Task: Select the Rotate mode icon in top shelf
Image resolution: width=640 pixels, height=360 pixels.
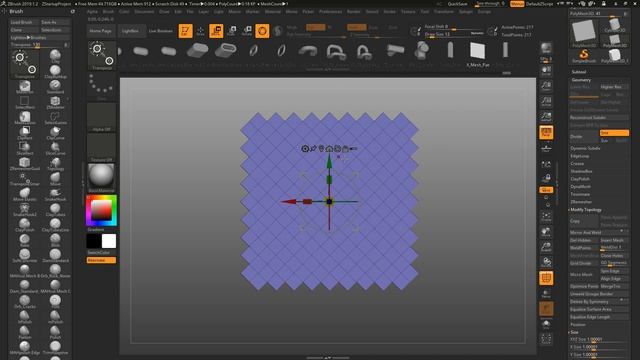Action: 247,31
